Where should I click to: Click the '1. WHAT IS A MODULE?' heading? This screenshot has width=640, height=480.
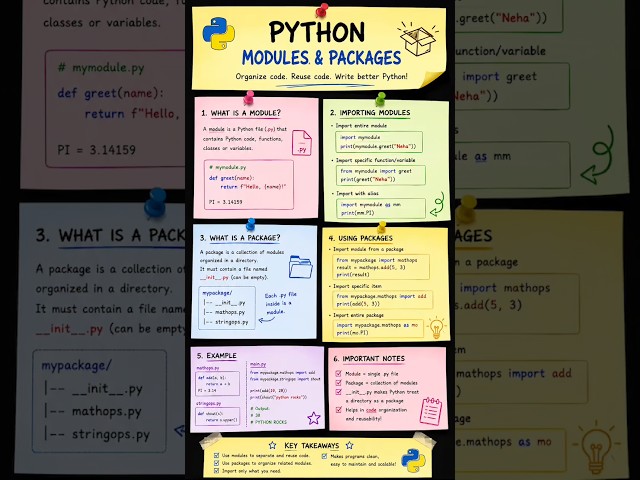click(241, 113)
